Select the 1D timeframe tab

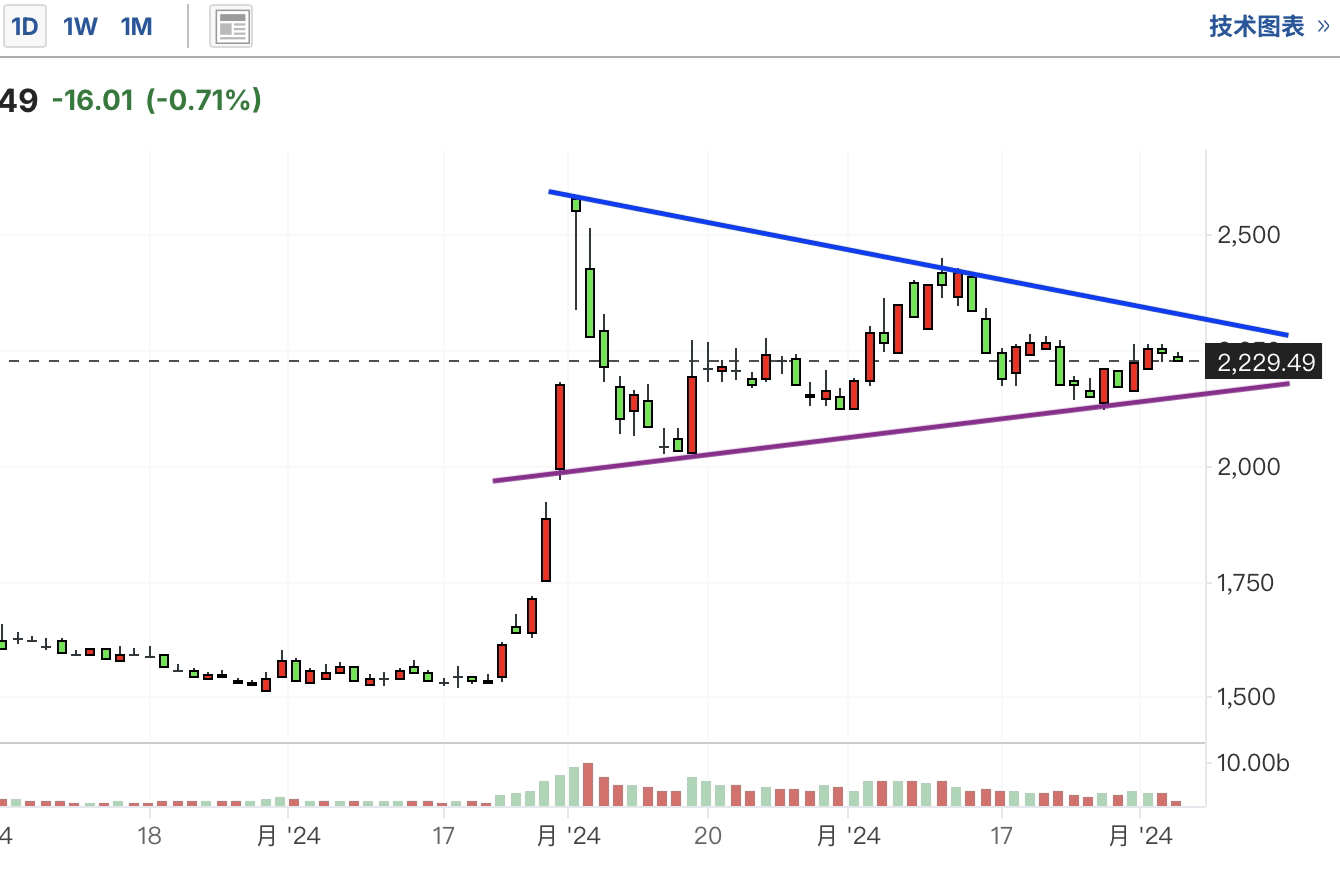click(x=24, y=27)
